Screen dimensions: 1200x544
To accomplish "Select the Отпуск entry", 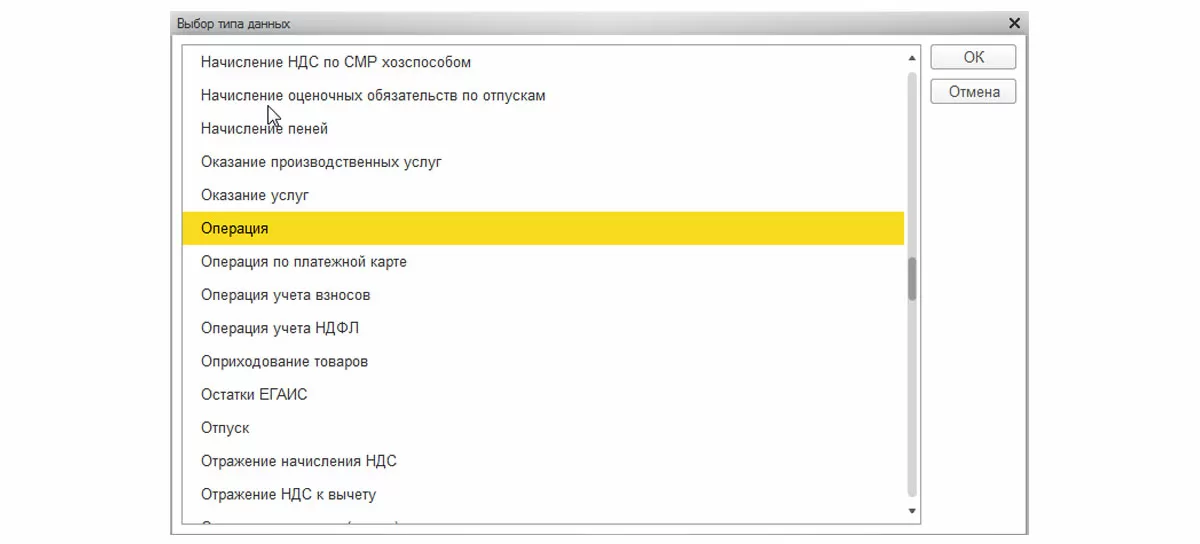I will (225, 428).
